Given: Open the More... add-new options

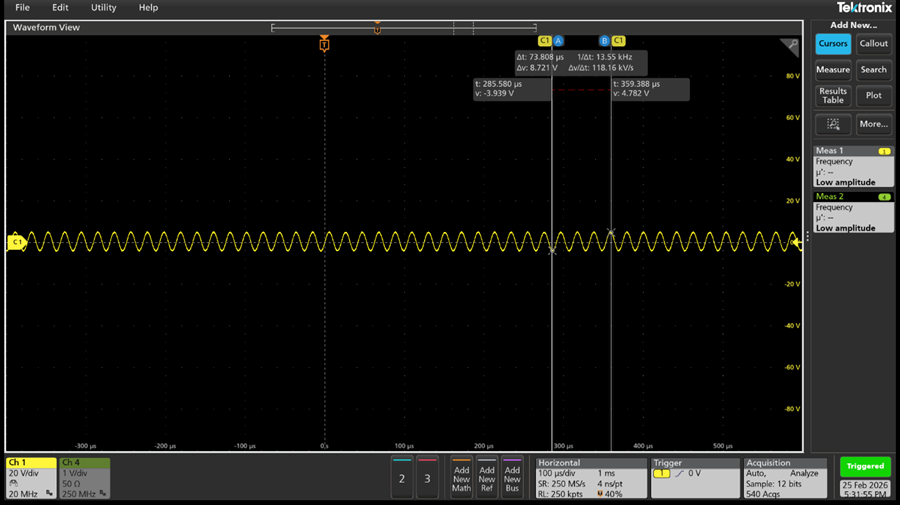Looking at the screenshot, I should (873, 124).
